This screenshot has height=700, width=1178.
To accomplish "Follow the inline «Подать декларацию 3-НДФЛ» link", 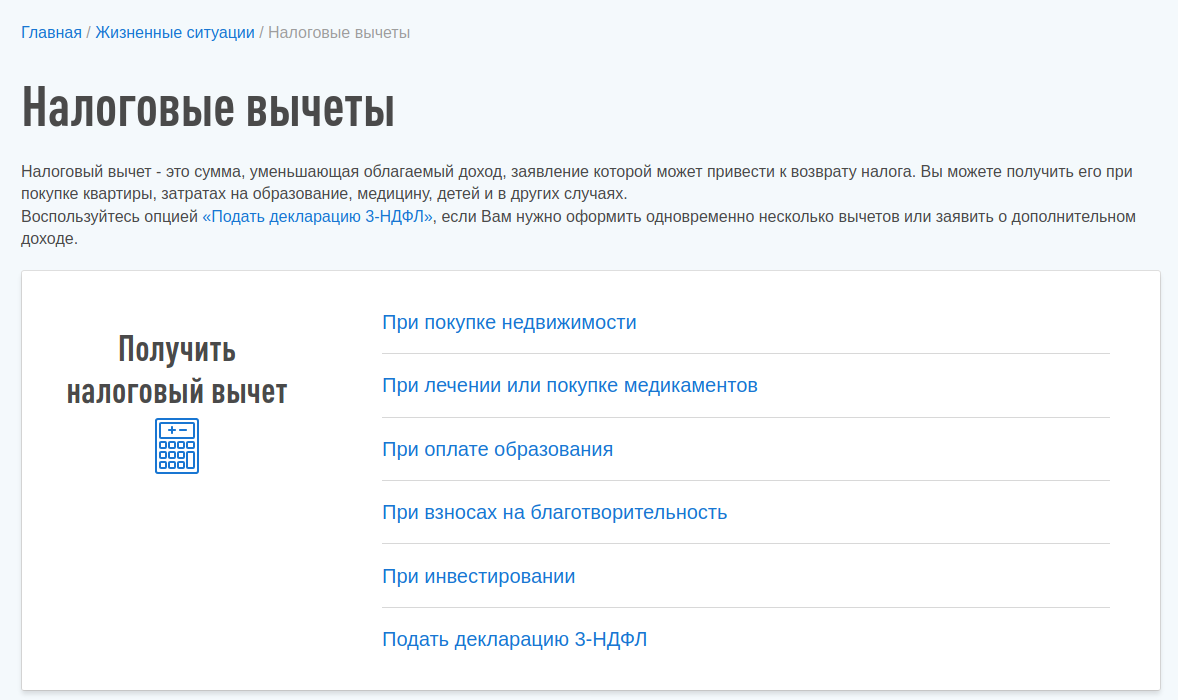I will tap(317, 217).
